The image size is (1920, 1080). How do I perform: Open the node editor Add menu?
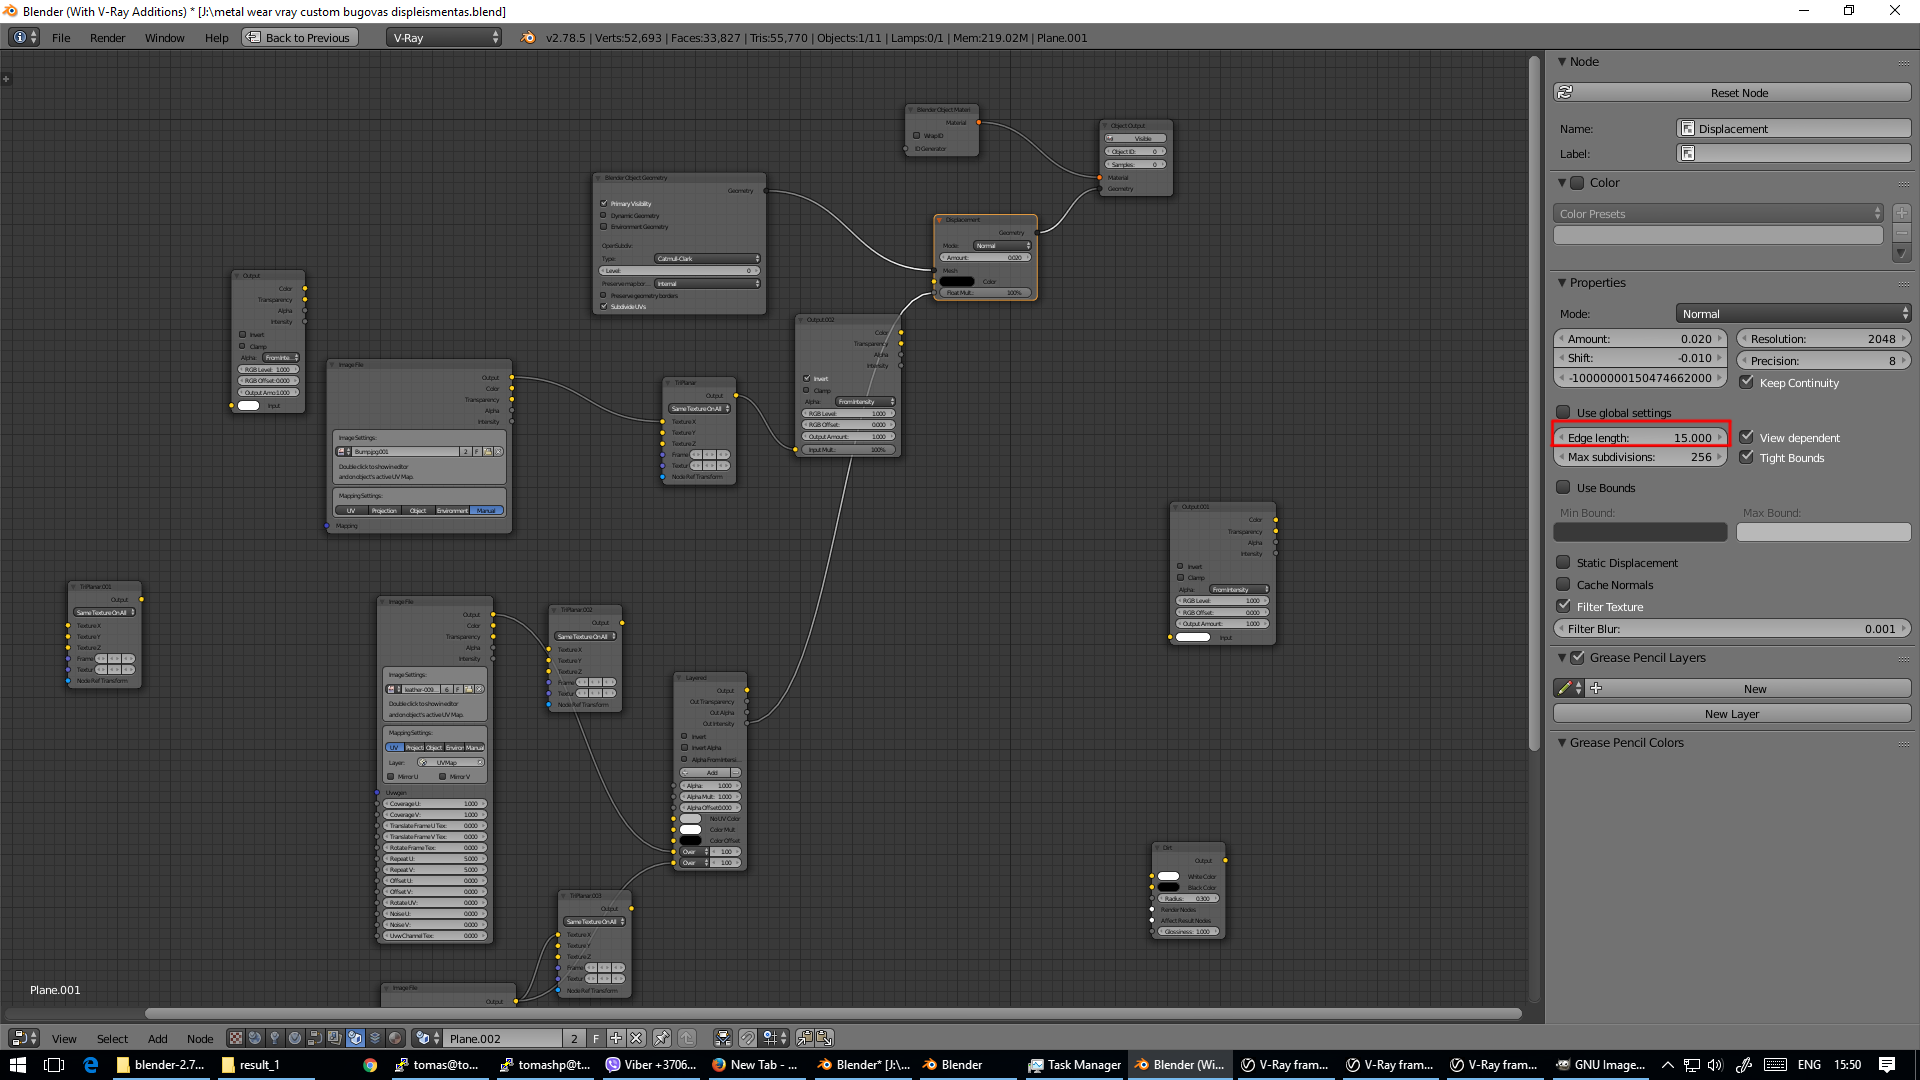point(157,1039)
